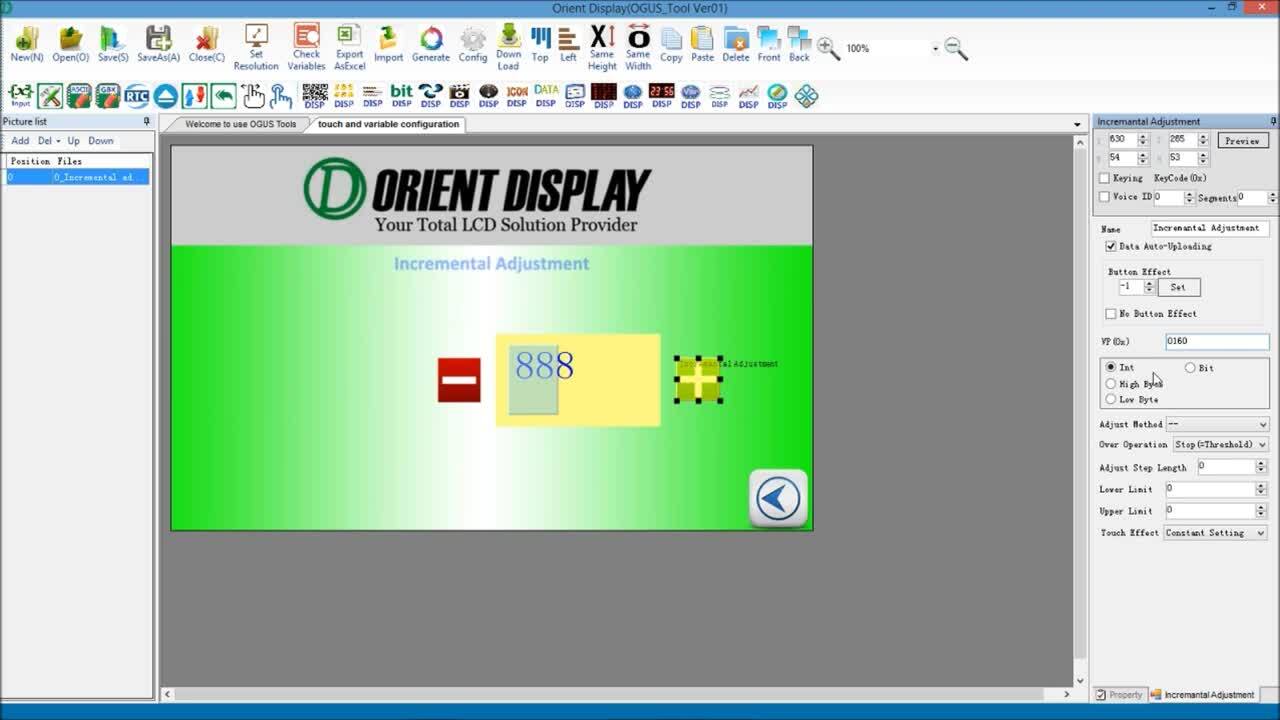Send control to Back
Image resolution: width=1280 pixels, height=720 pixels.
(799, 45)
